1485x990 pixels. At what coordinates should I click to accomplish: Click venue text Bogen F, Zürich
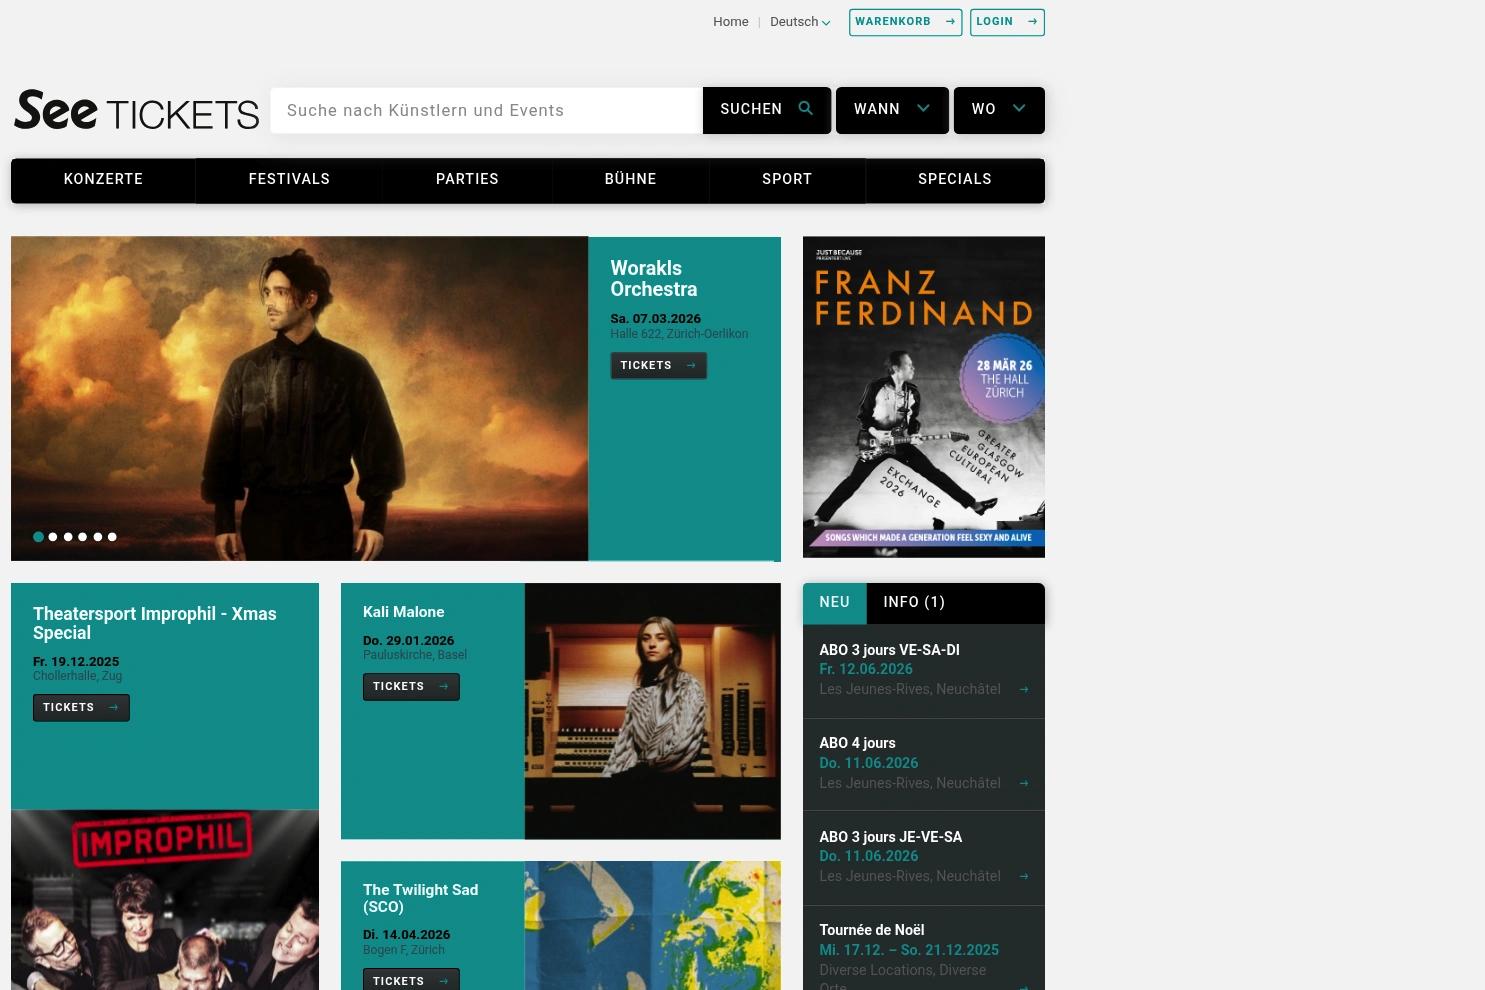[404, 950]
